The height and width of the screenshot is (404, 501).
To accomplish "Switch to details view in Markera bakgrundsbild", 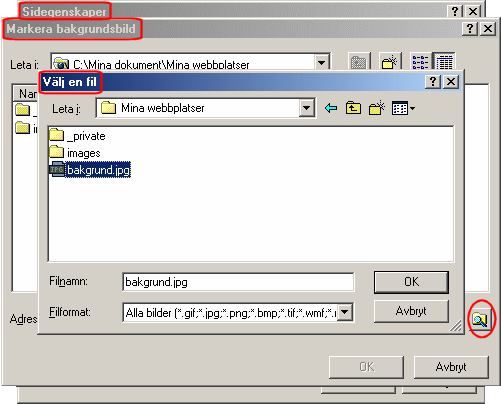I will [444, 61].
